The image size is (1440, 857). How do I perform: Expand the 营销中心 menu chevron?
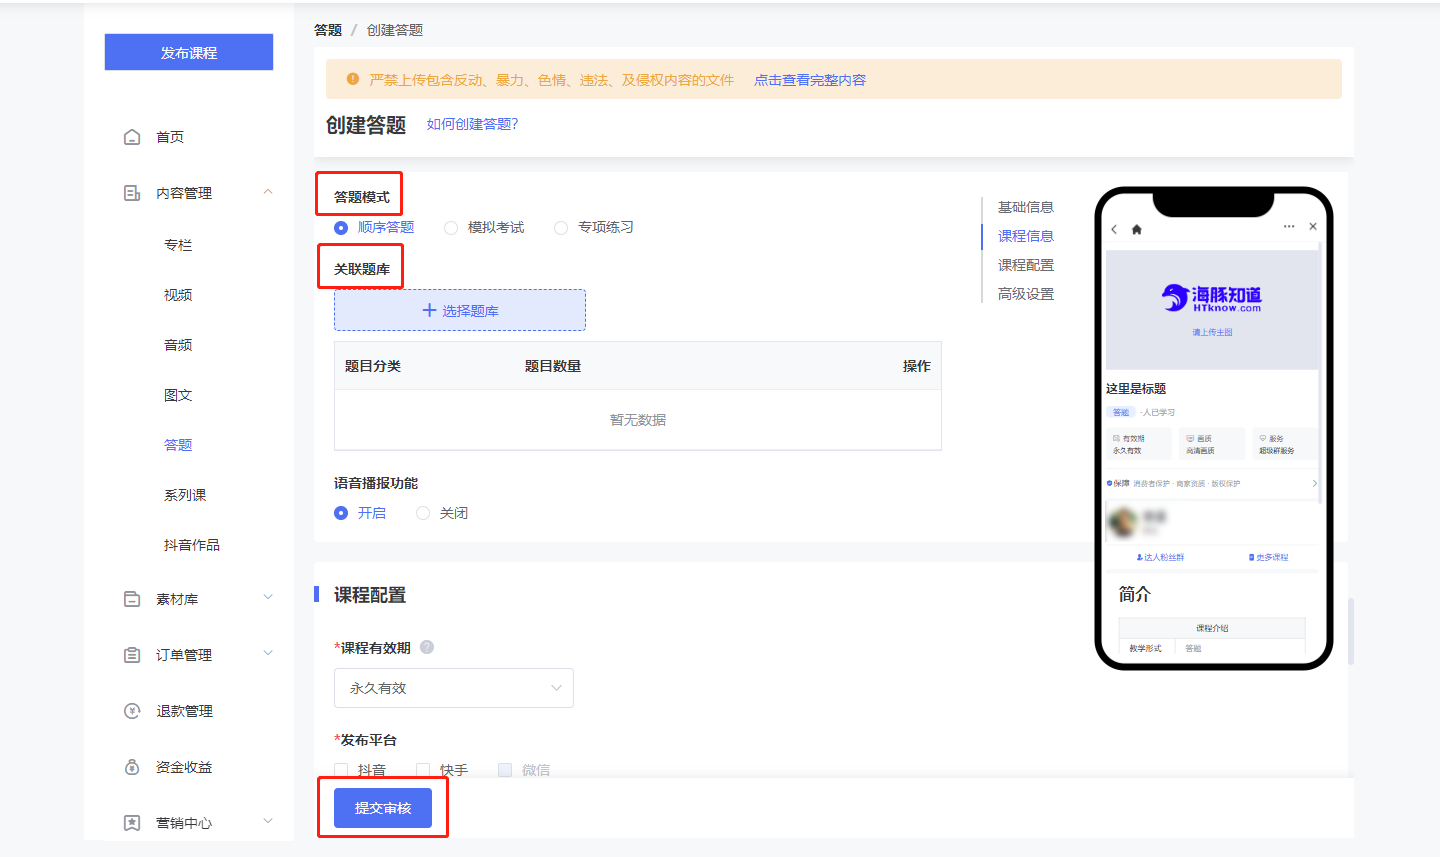pyautogui.click(x=268, y=821)
